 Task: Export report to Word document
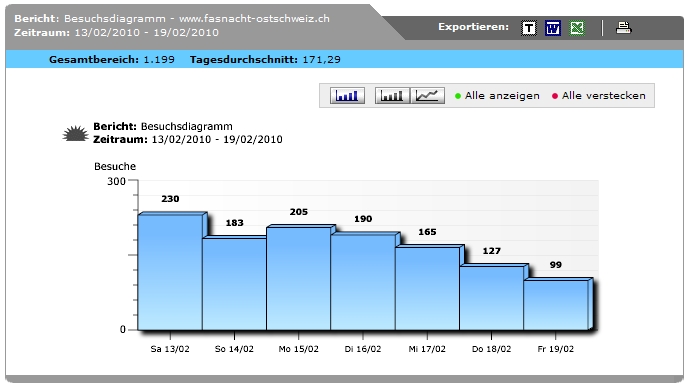[x=553, y=29]
